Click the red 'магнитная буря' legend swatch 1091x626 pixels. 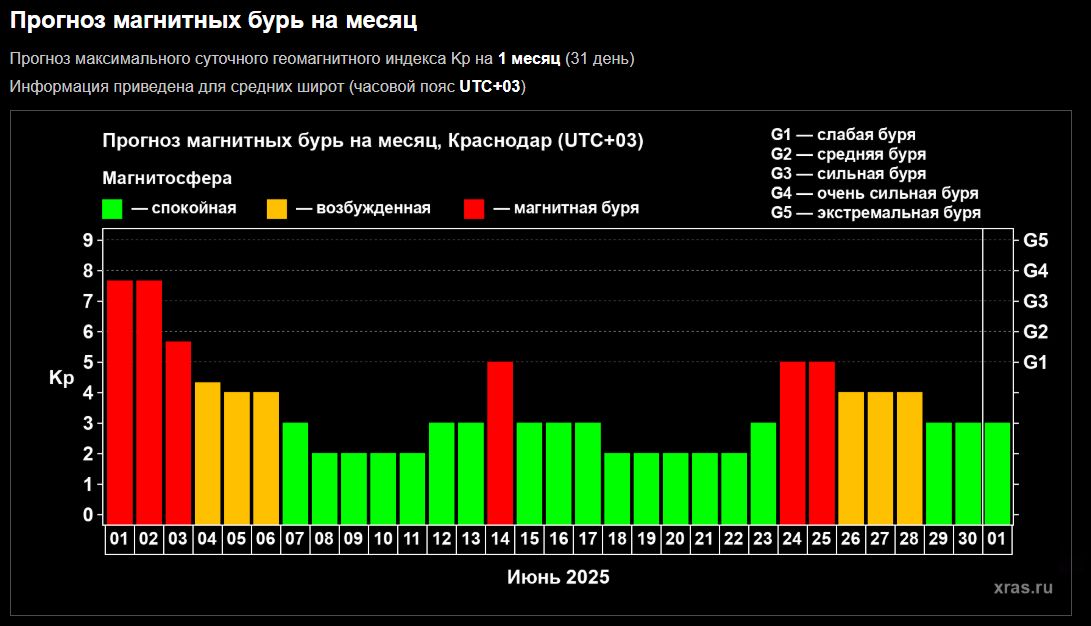(x=474, y=208)
